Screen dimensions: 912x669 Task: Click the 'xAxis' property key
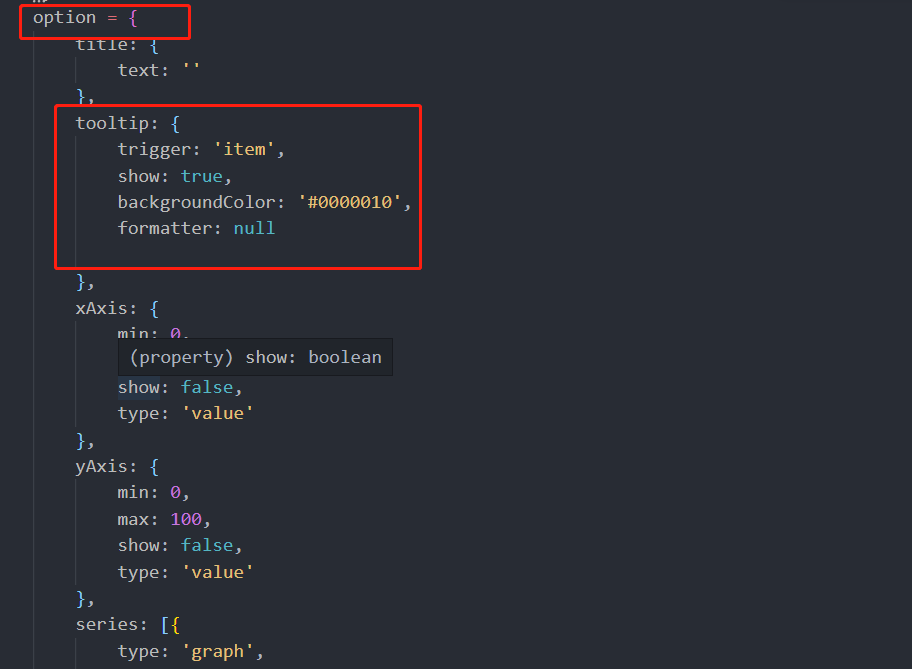coord(102,308)
